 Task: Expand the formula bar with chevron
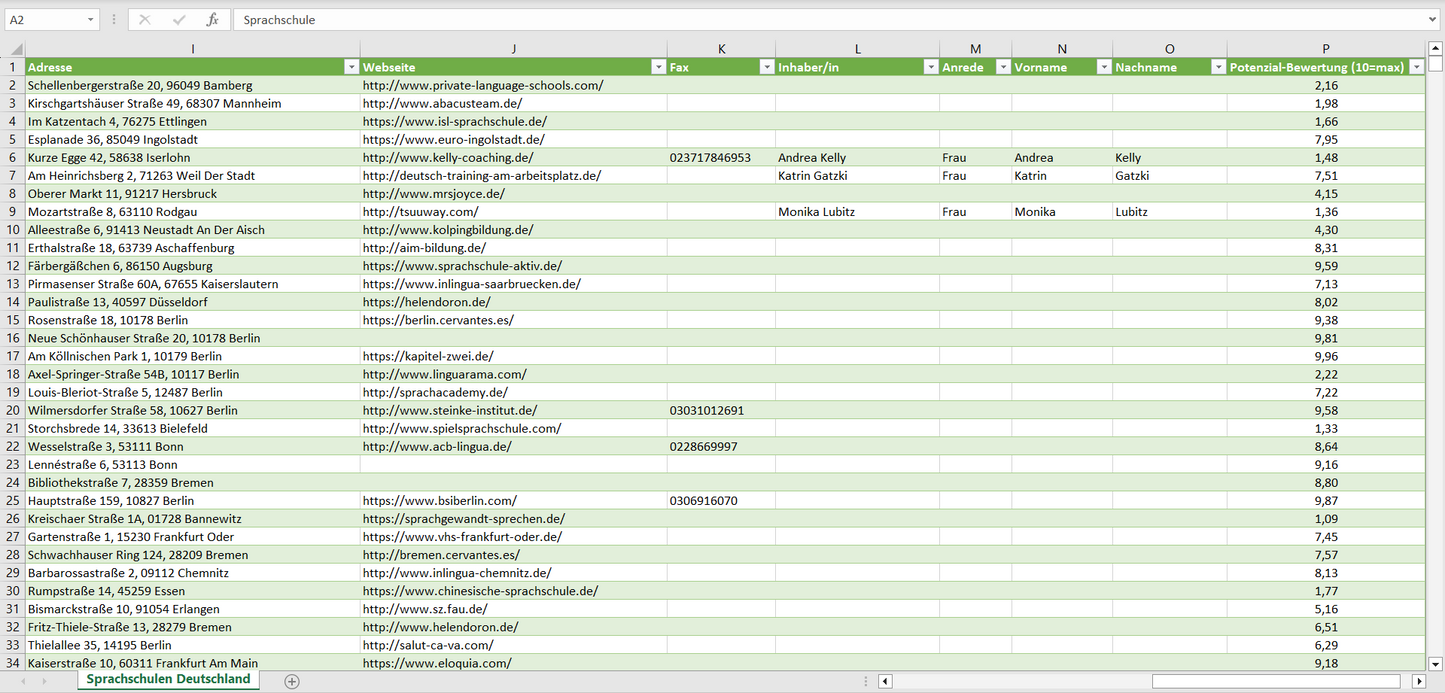(x=1433, y=20)
